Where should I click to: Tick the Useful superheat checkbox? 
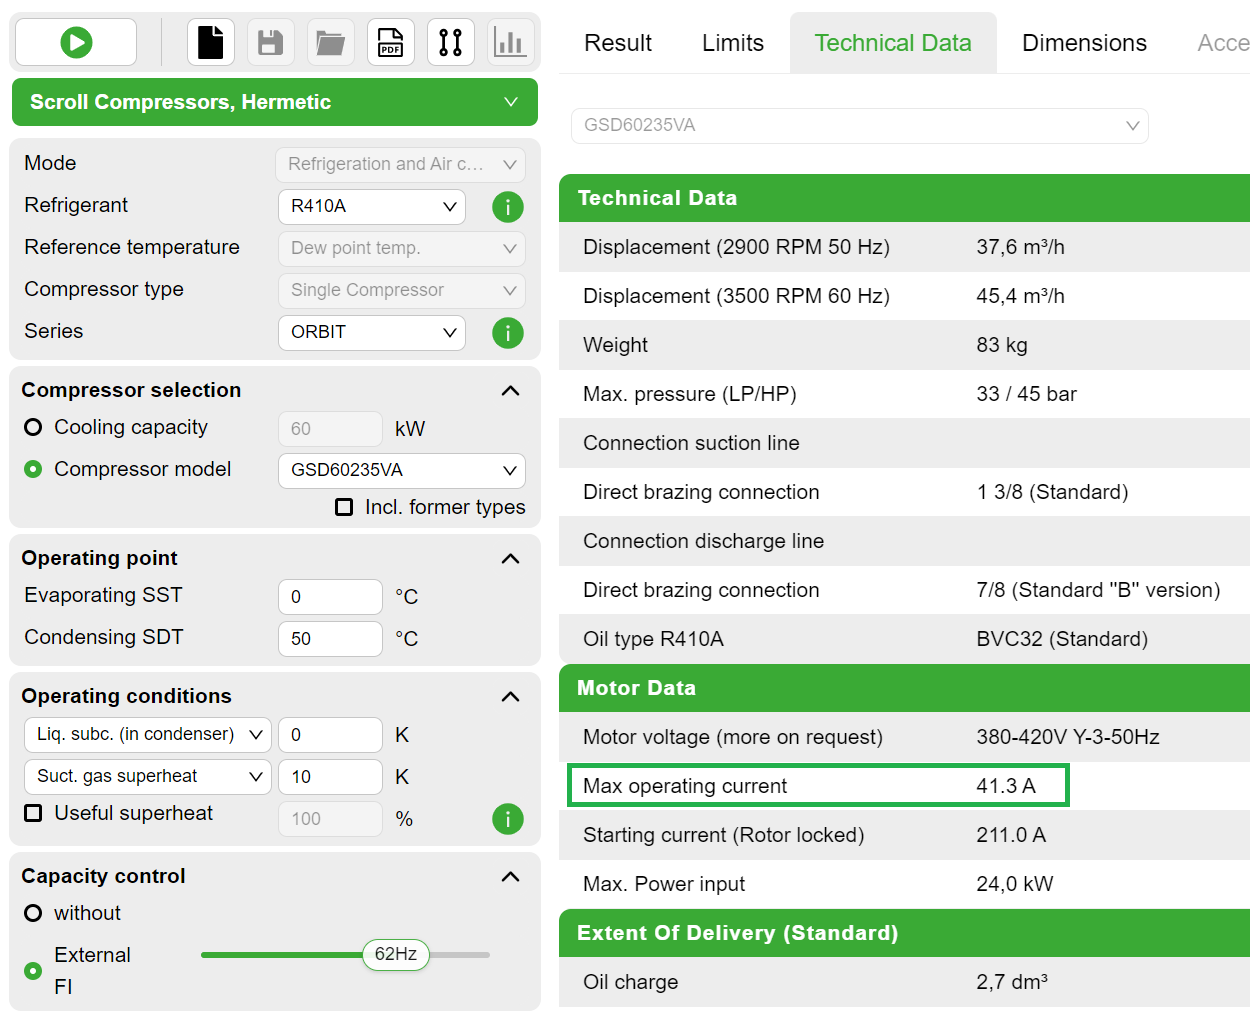[x=33, y=813]
